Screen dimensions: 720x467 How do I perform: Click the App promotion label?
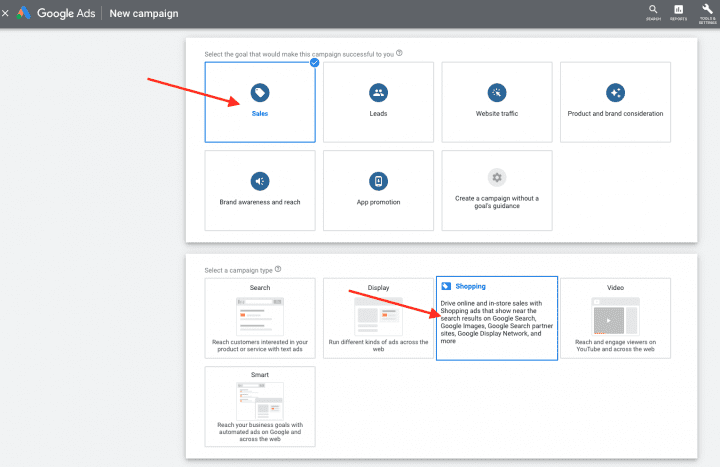click(x=378, y=202)
